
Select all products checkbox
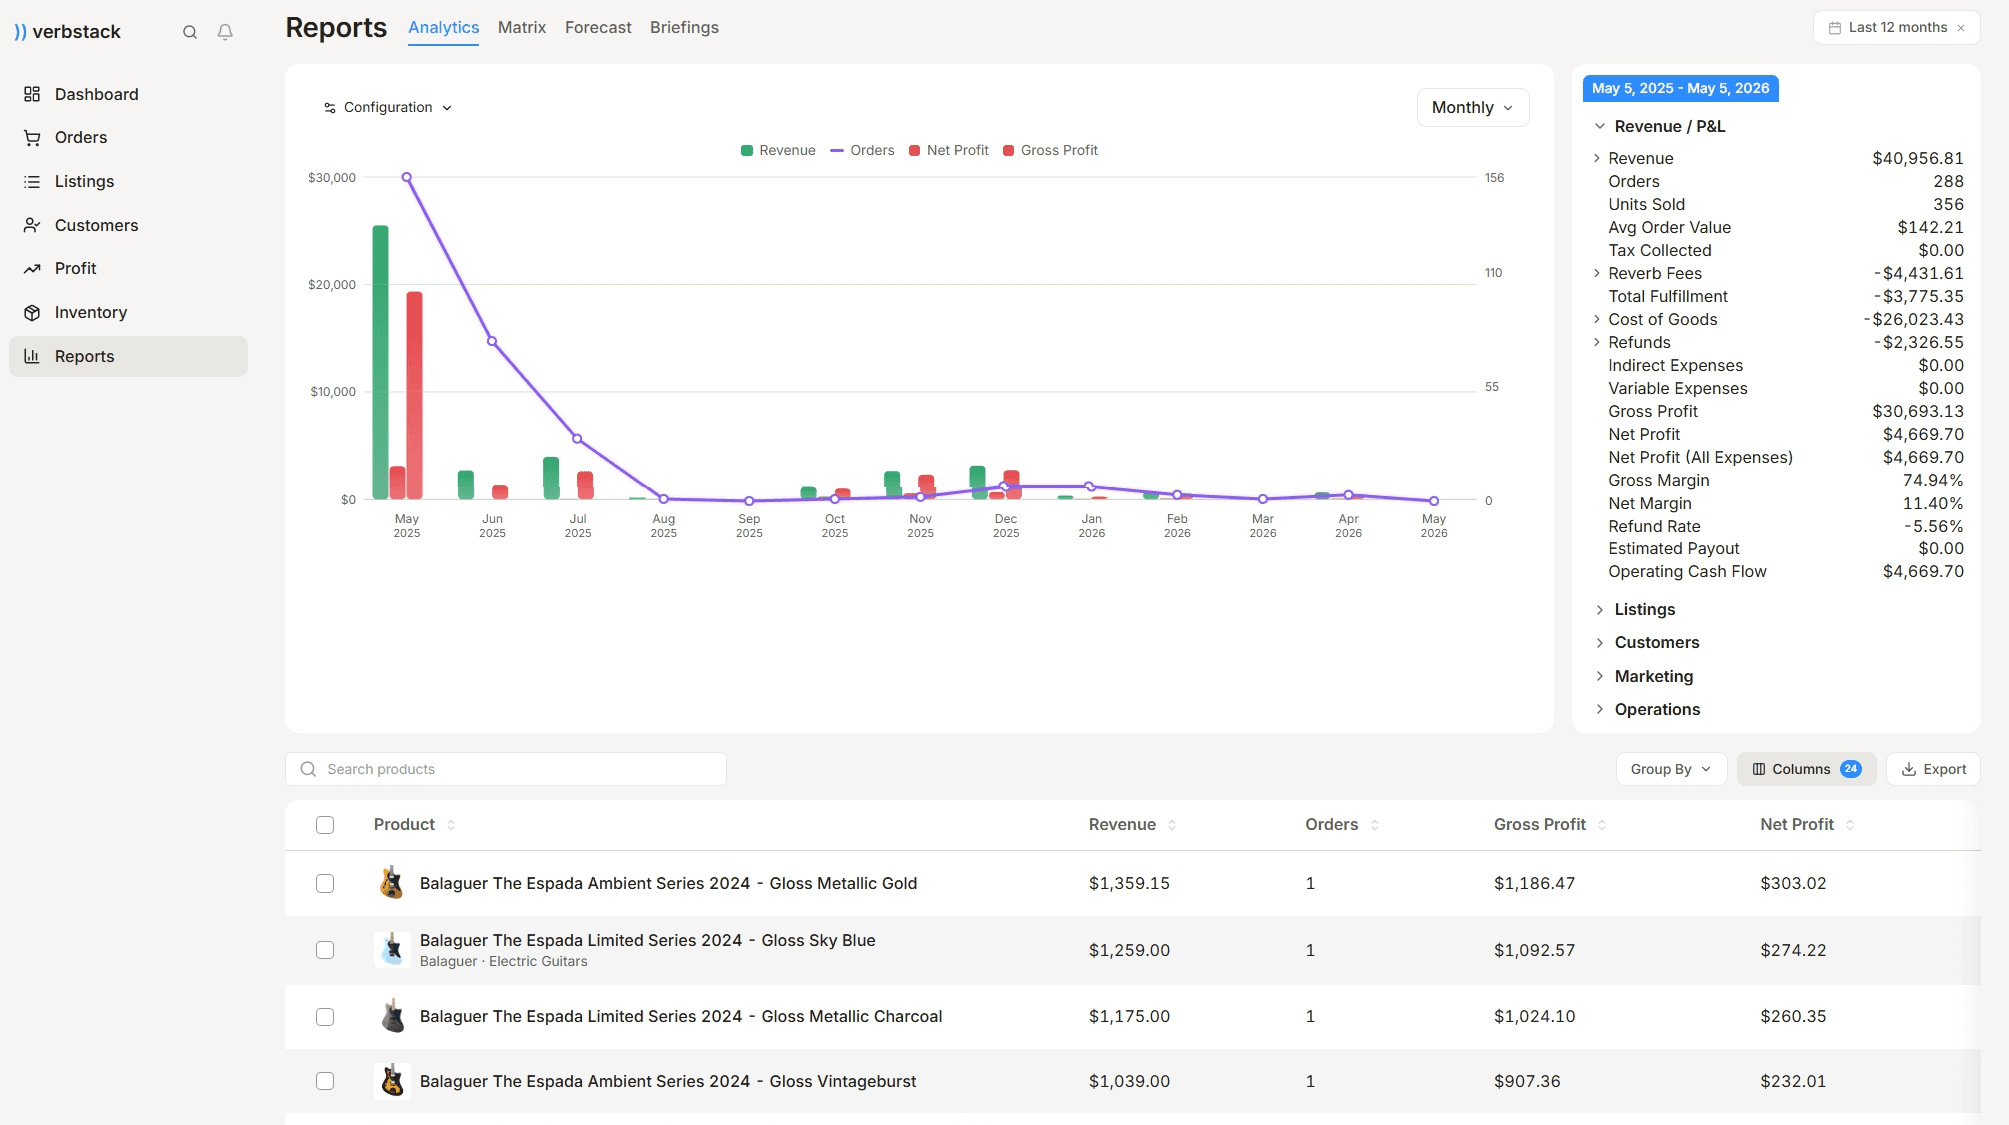325,825
